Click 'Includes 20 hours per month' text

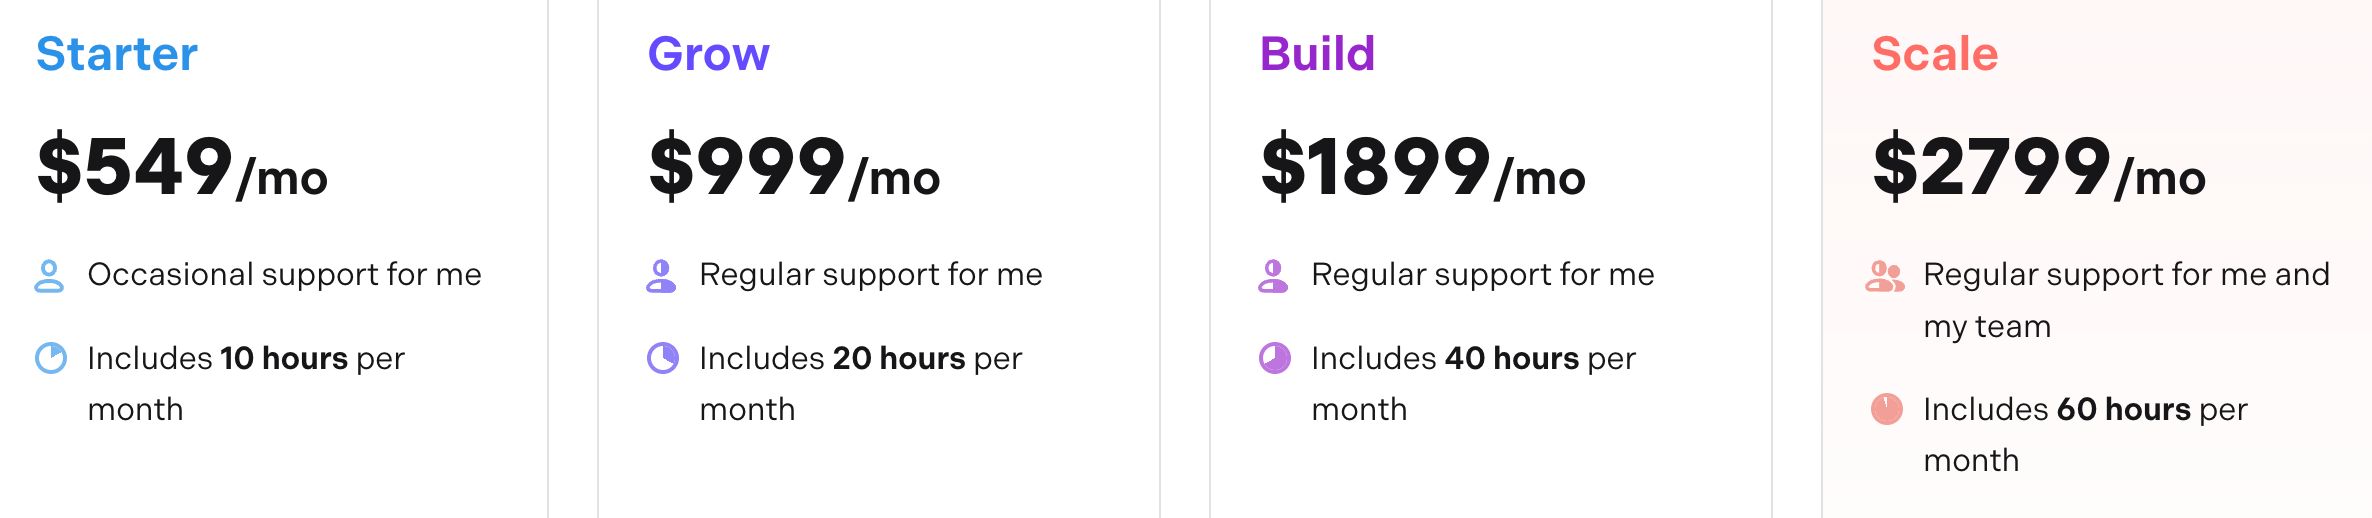pyautogui.click(x=860, y=383)
